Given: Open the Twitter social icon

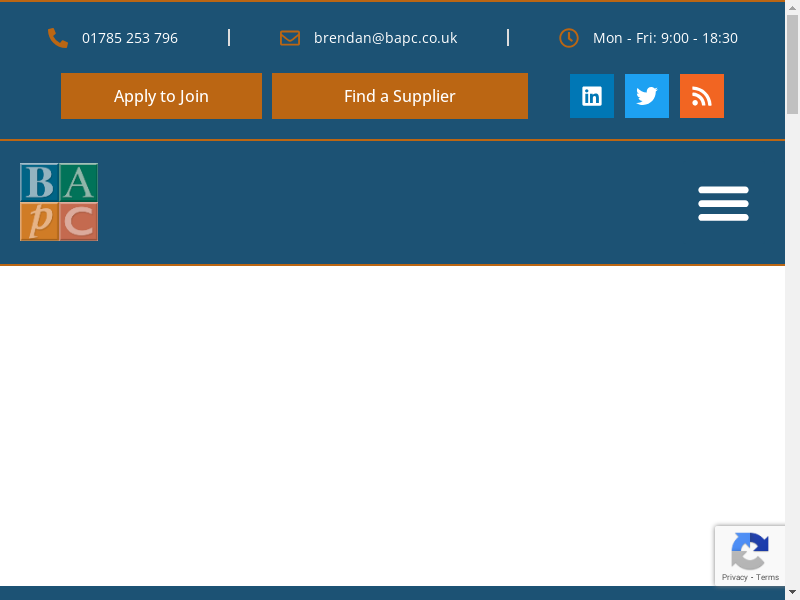Looking at the screenshot, I should 647,96.
